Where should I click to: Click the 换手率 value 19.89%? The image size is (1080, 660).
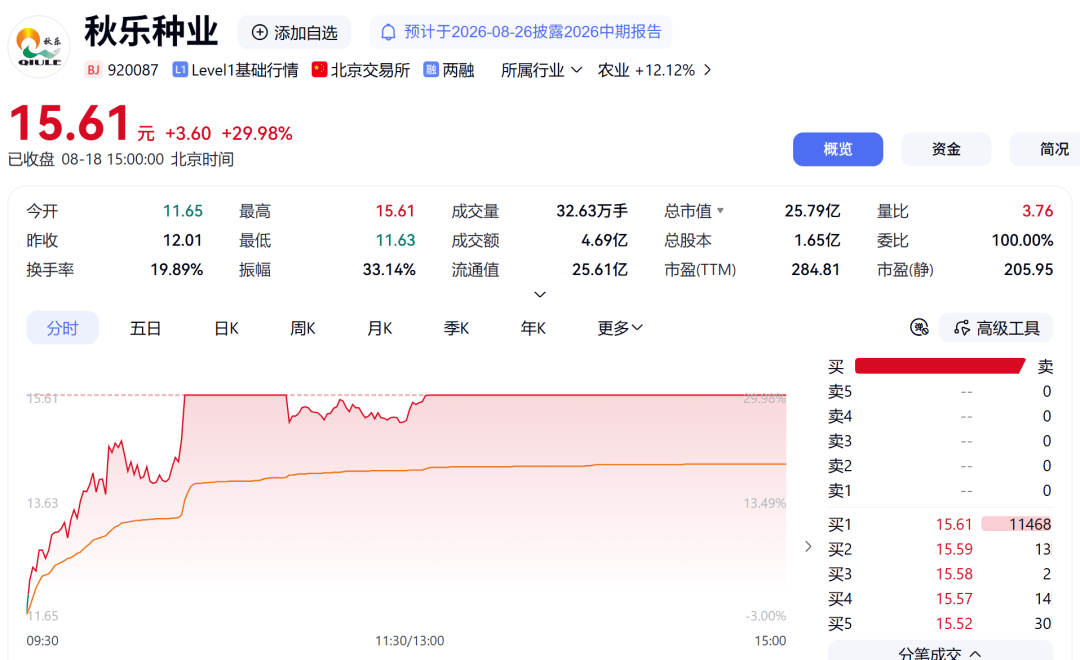coord(176,269)
